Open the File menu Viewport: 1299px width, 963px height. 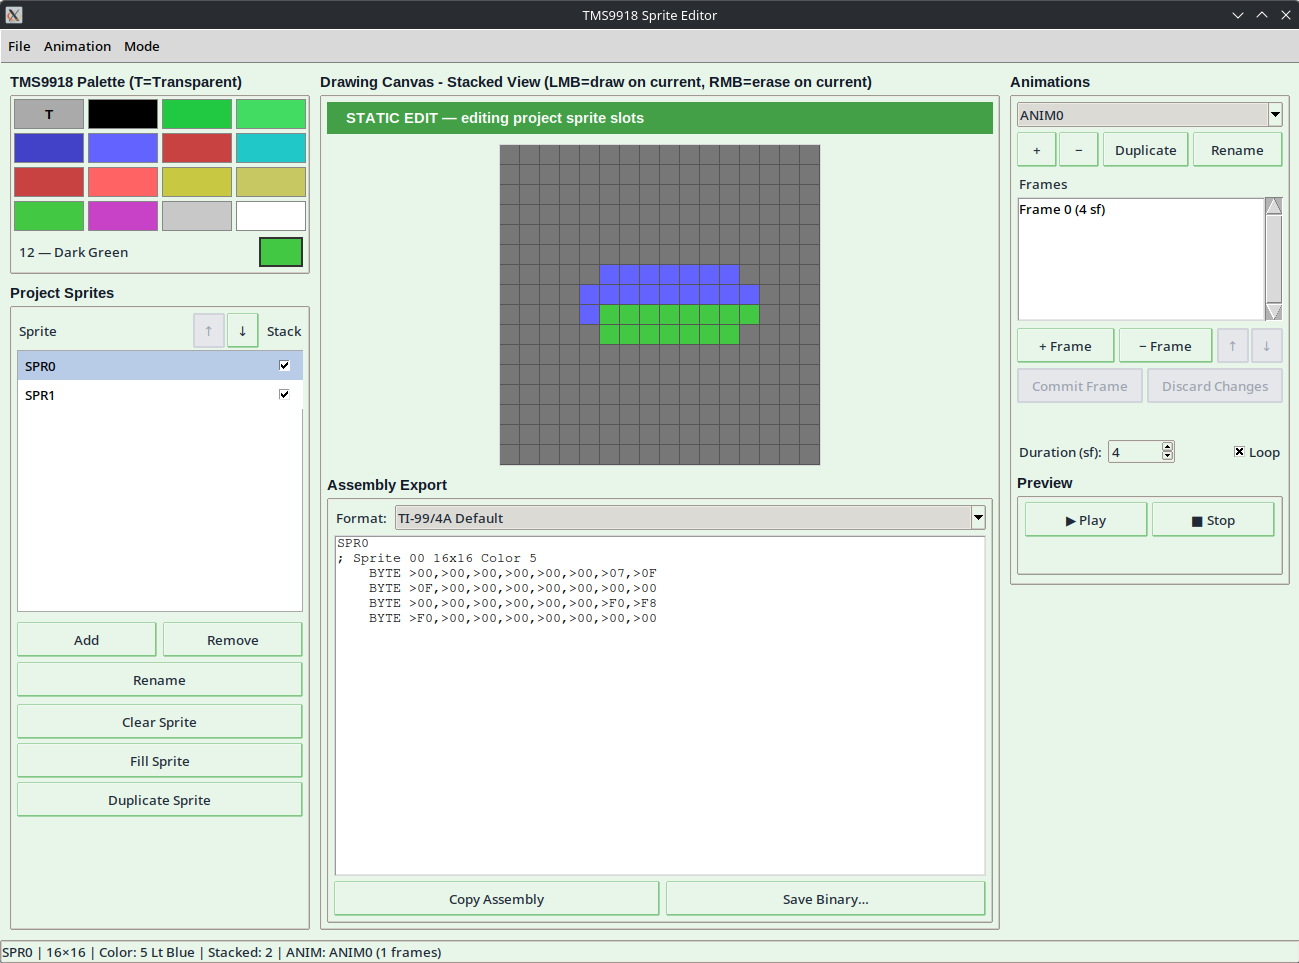click(19, 46)
